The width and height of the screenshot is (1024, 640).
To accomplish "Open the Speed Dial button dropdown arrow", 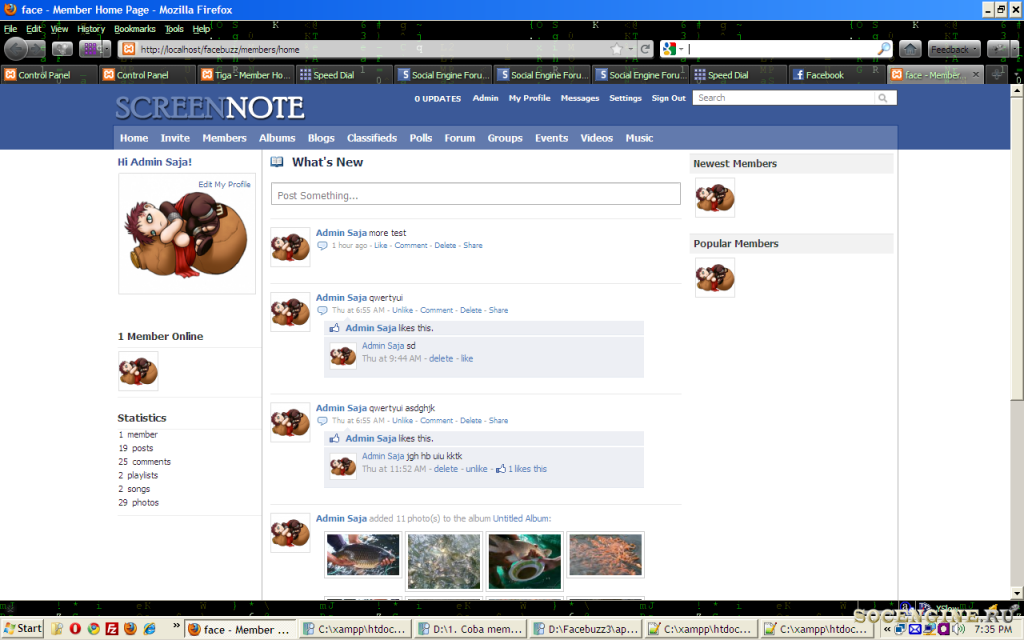I will 106,49.
